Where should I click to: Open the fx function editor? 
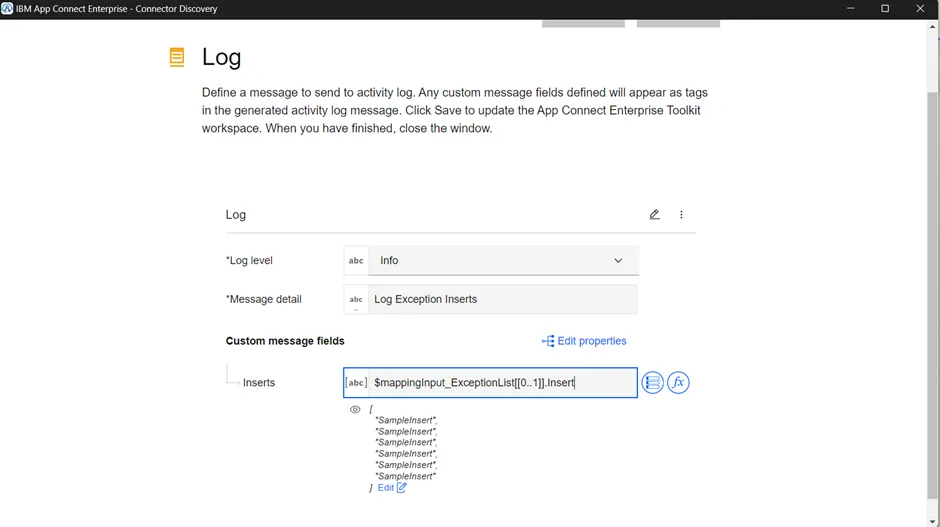[678, 383]
